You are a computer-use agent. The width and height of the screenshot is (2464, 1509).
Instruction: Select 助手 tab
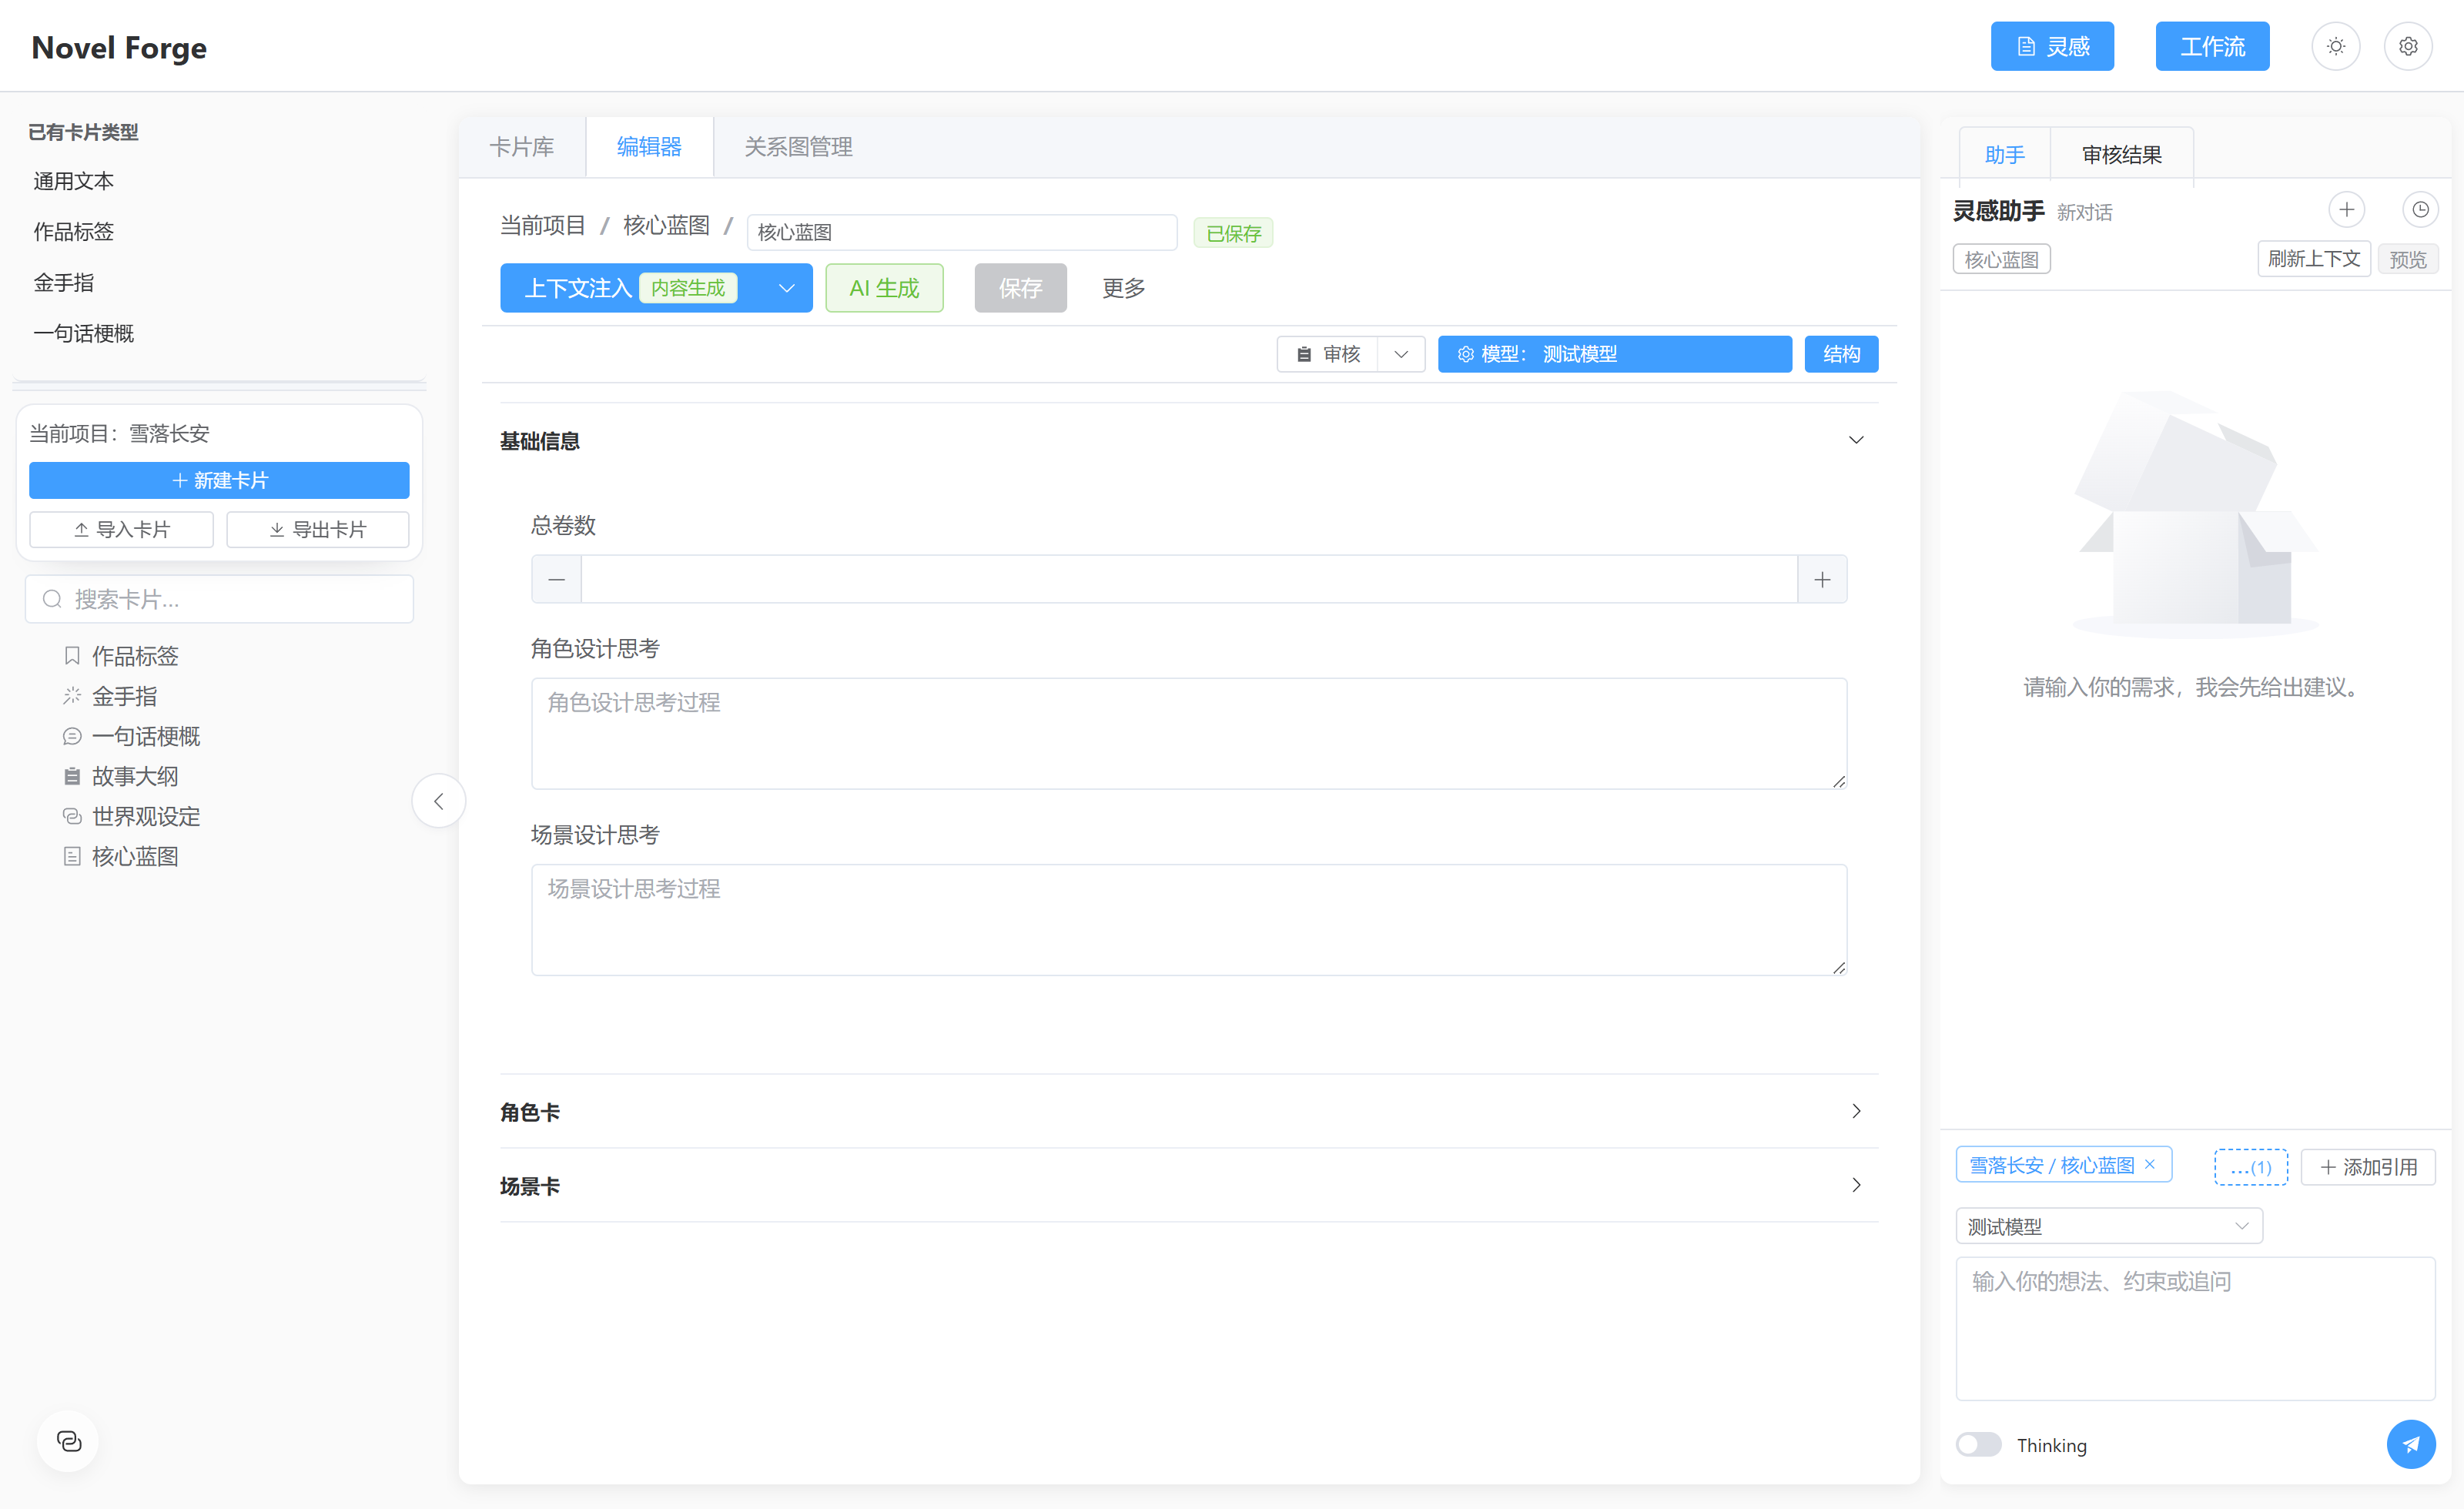(x=2005, y=155)
